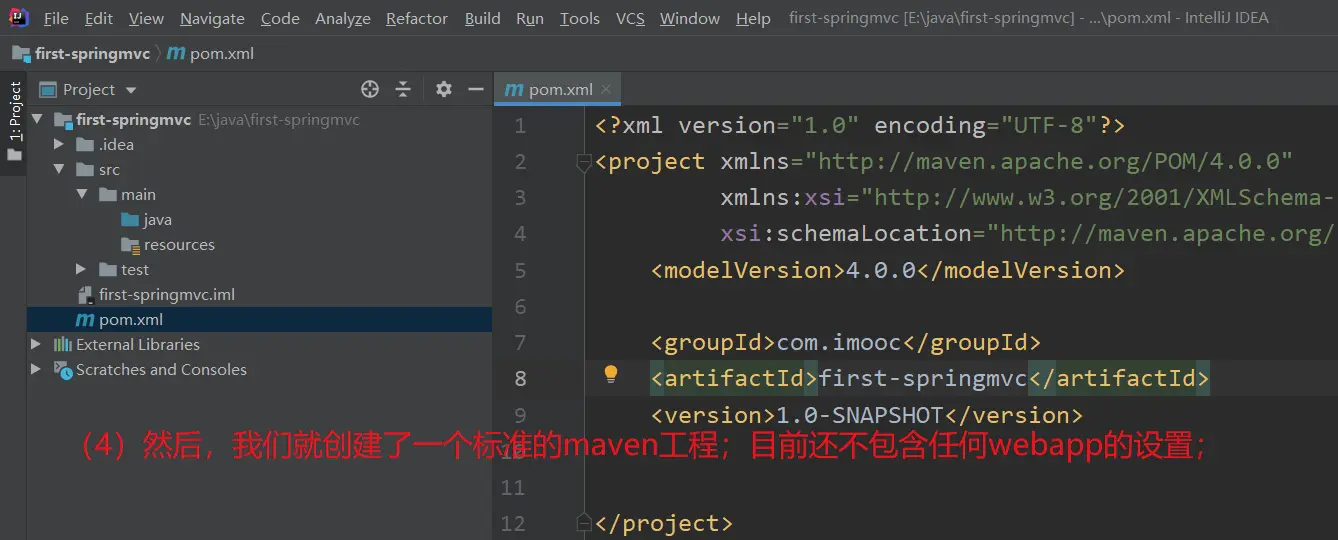The height and width of the screenshot is (540, 1338).
Task: Toggle the 1: Project tool window tab
Action: [x=14, y=122]
